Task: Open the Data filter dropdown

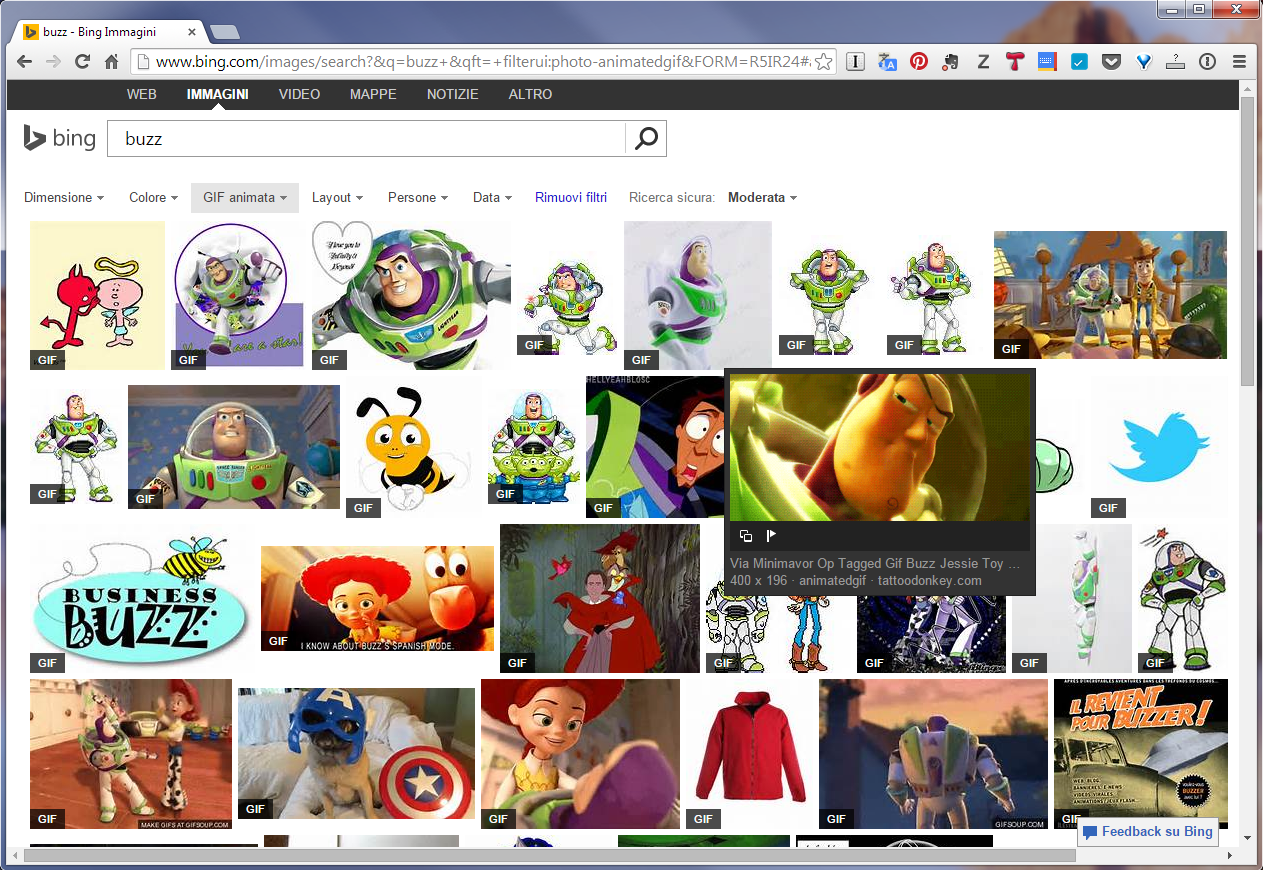Action: click(x=492, y=198)
